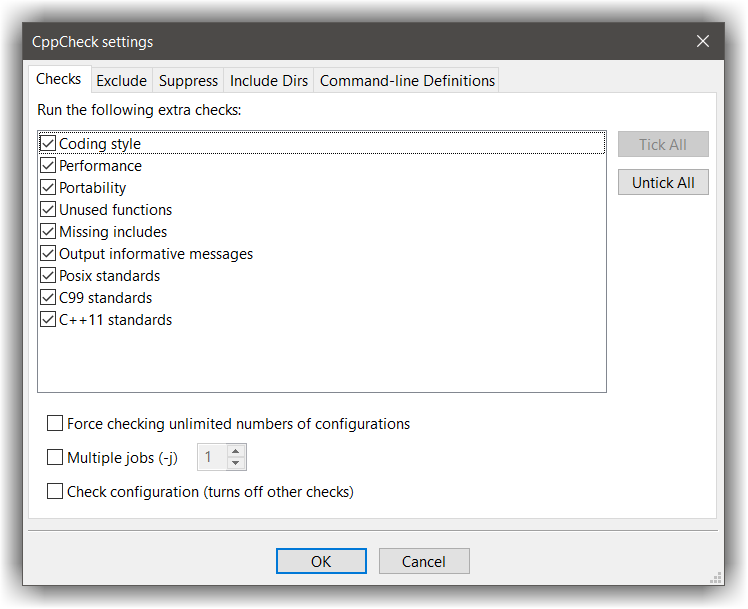Switch to the Exclude tab

[121, 81]
